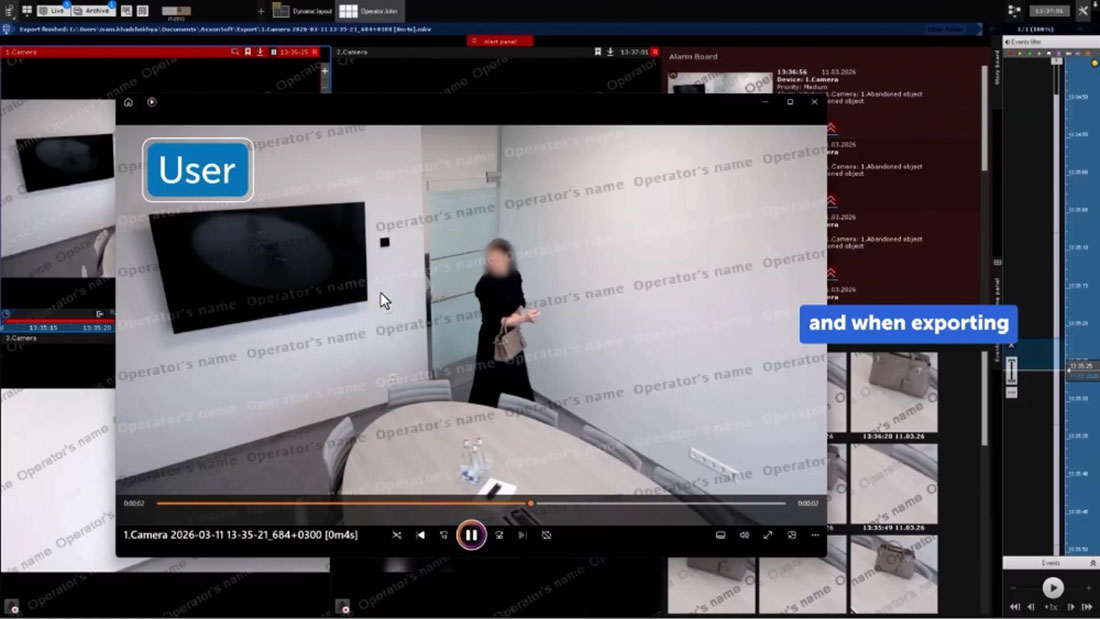Add bookmark in 2.Camera header

(x=598, y=52)
